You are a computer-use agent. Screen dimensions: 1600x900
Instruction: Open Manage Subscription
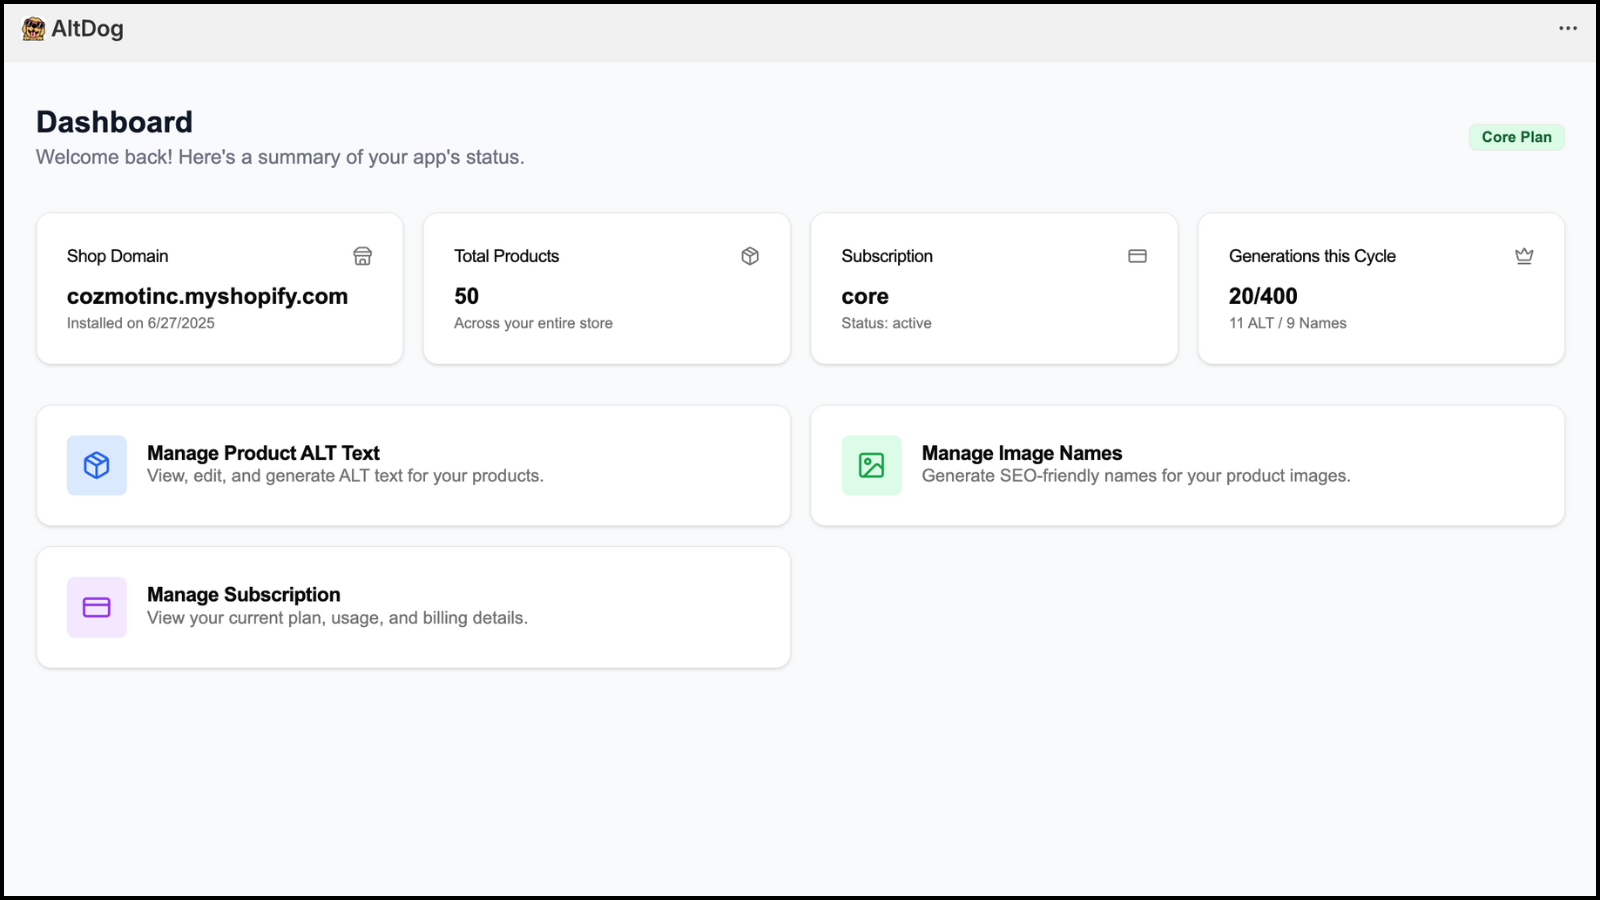(x=413, y=607)
